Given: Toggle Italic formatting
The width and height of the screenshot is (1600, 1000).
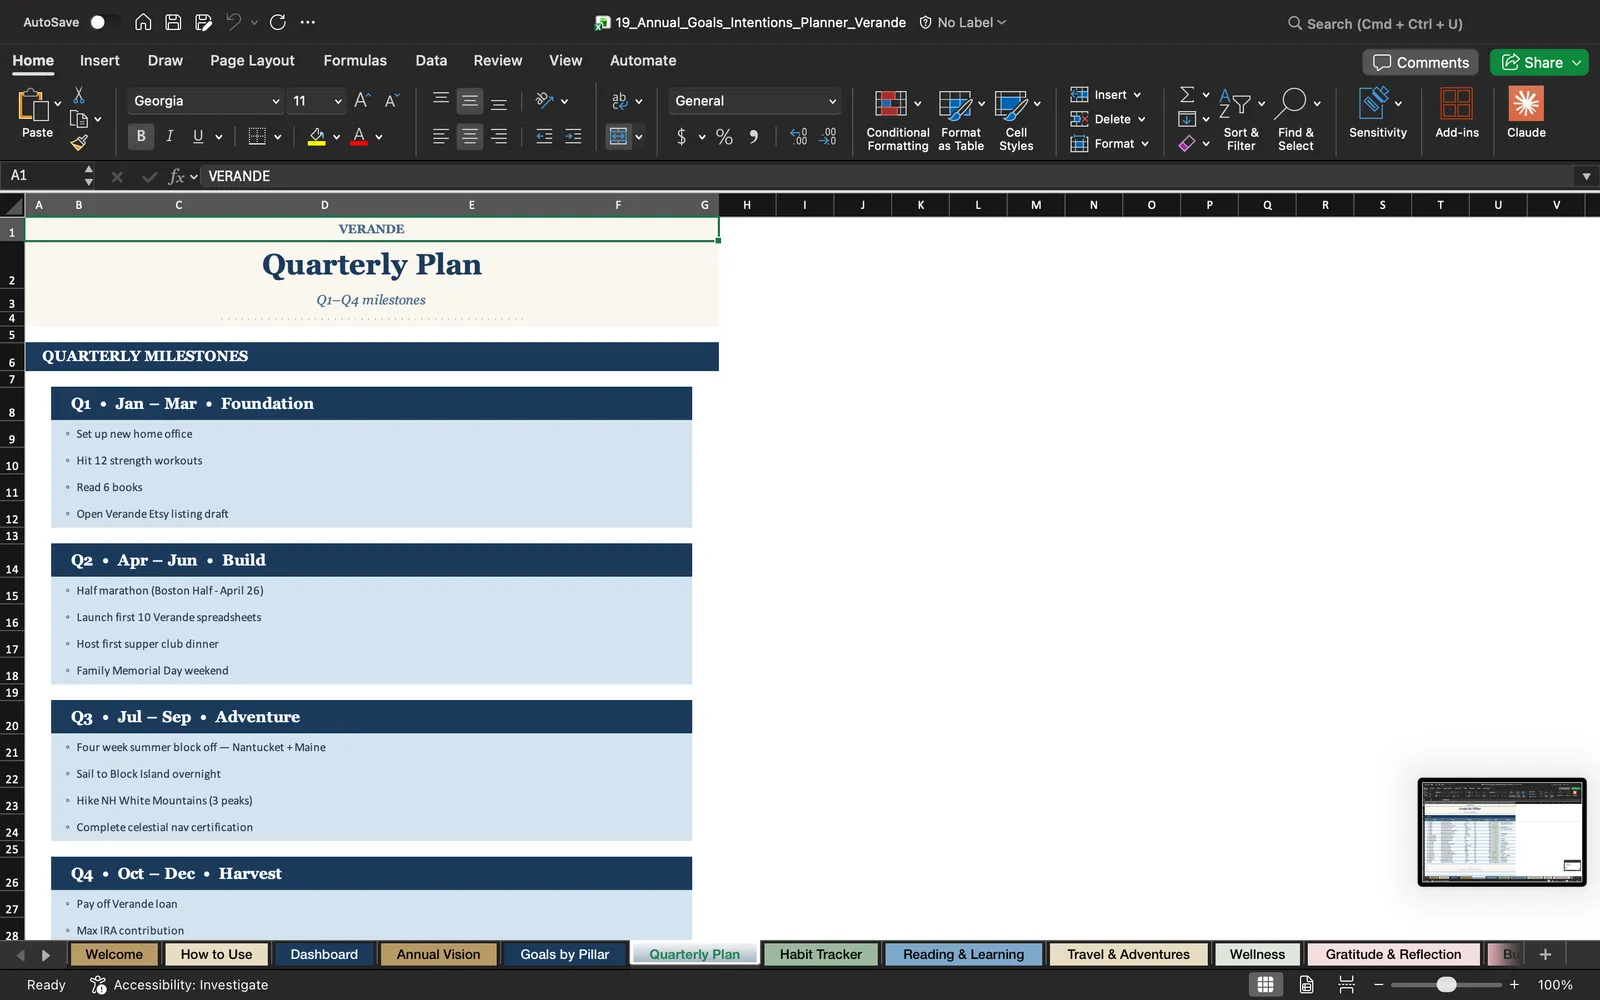Looking at the screenshot, I should (x=169, y=136).
